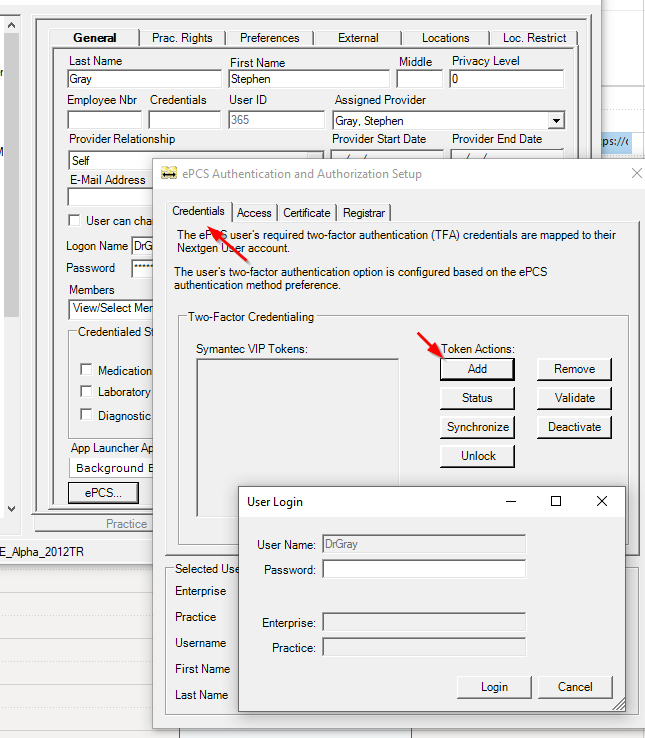Screen dimensions: 645x738
Task: Click the Last Name field containing Gray
Action: [x=145, y=79]
